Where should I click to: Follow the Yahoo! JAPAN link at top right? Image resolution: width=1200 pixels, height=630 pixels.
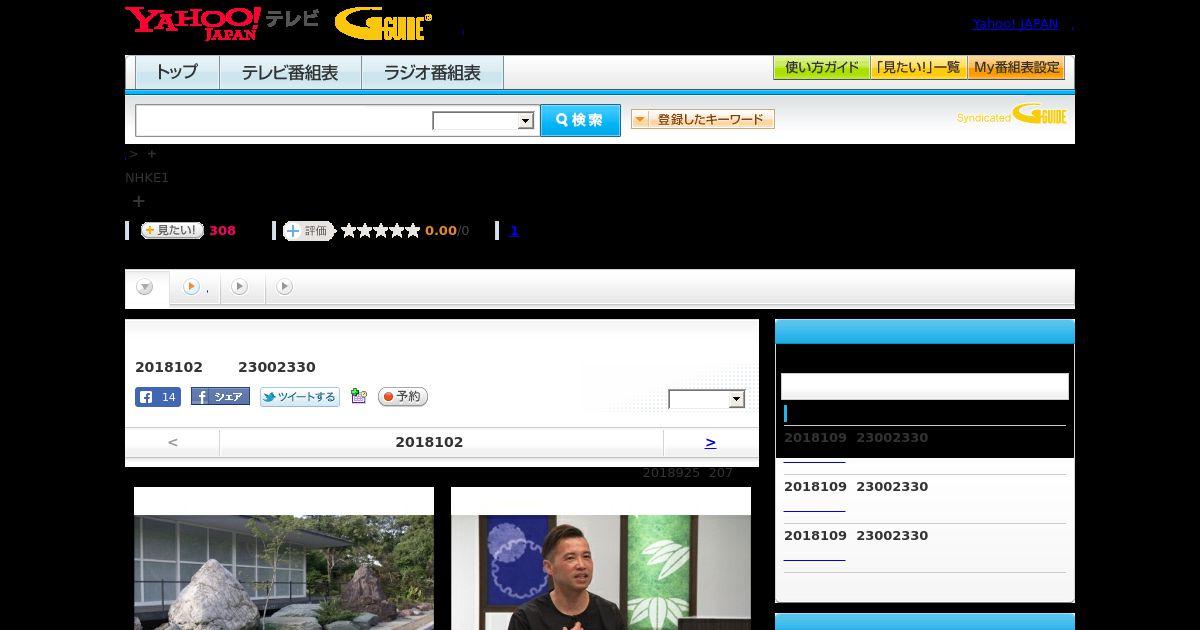[1015, 23]
